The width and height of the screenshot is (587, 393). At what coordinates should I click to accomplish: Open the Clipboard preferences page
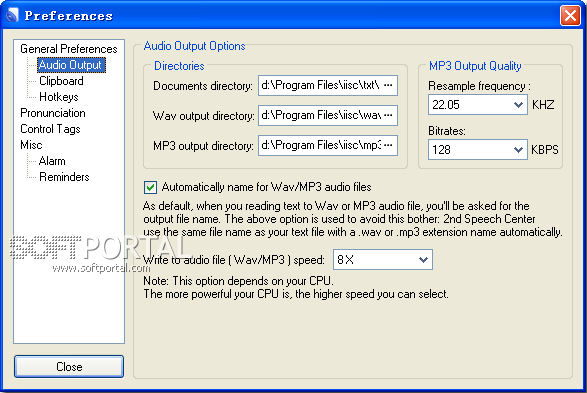click(61, 81)
